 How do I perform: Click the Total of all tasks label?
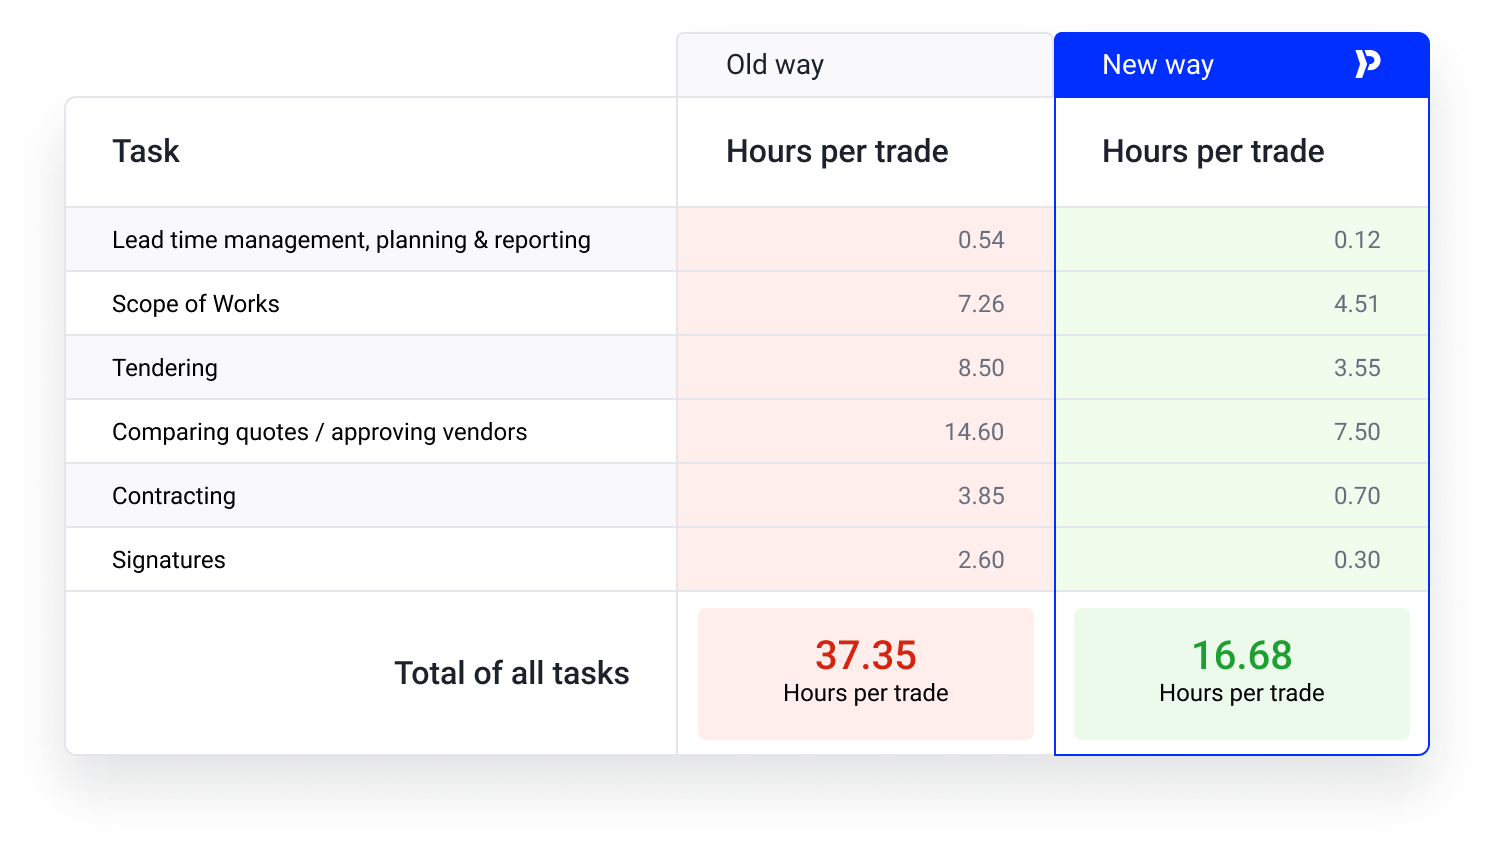pos(512,673)
